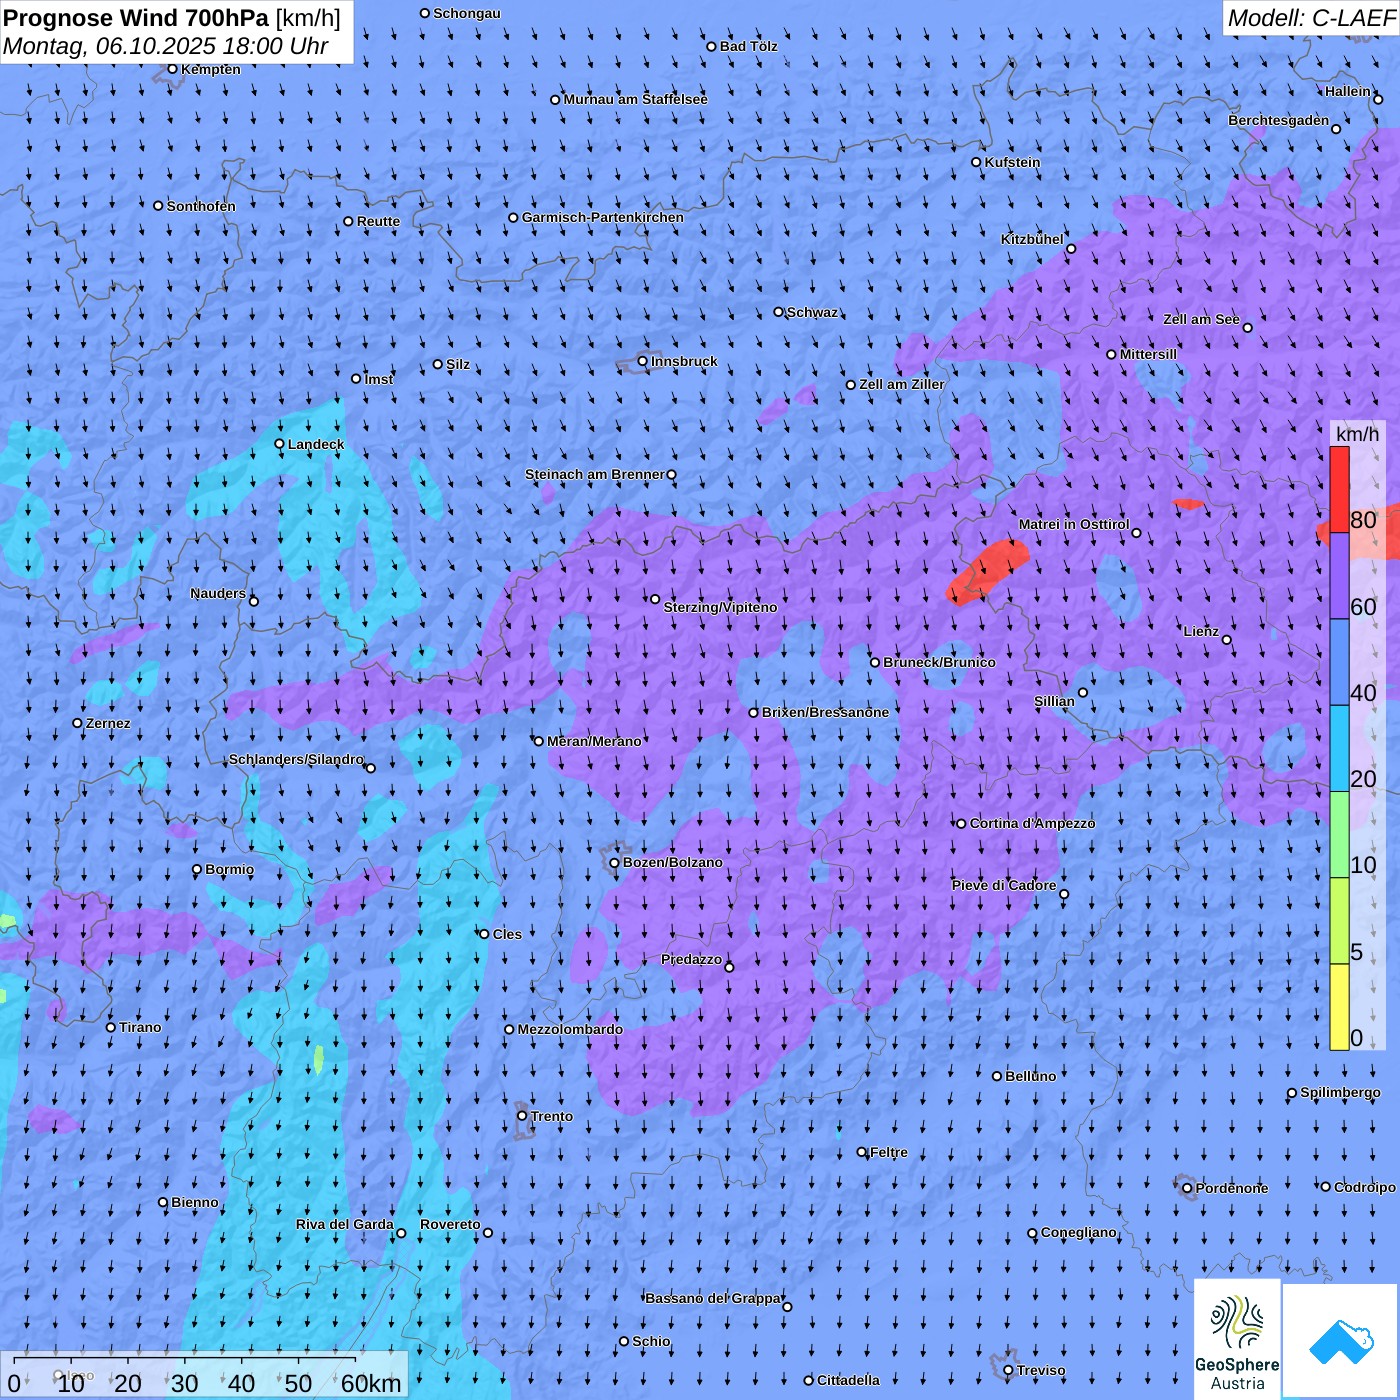Image resolution: width=1400 pixels, height=1400 pixels.
Task: Click the Pieve di Cadore label
Action: (1004, 885)
